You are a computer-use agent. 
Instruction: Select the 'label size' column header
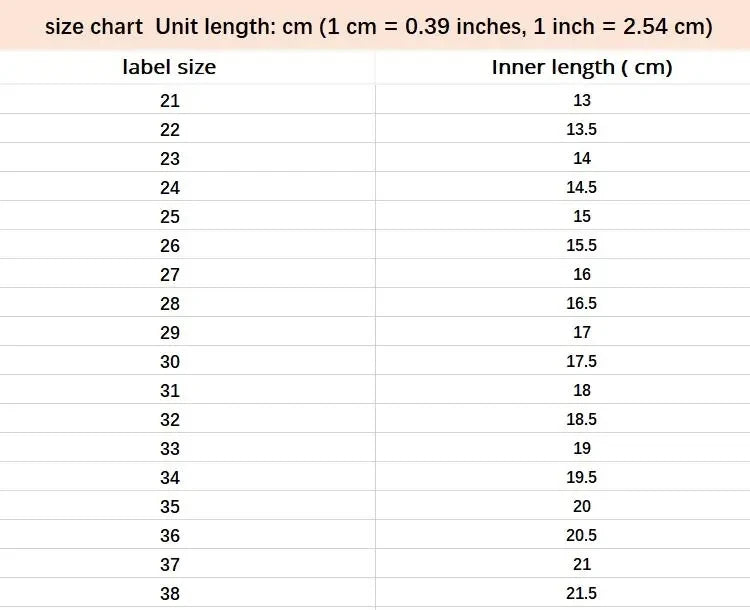(169, 68)
